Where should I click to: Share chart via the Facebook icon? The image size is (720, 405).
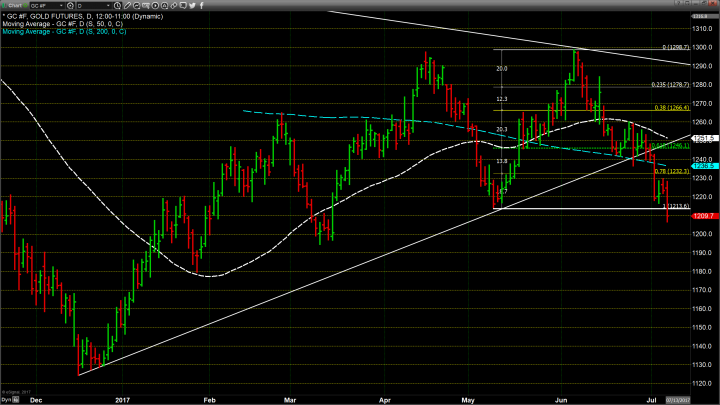click(x=202, y=5)
